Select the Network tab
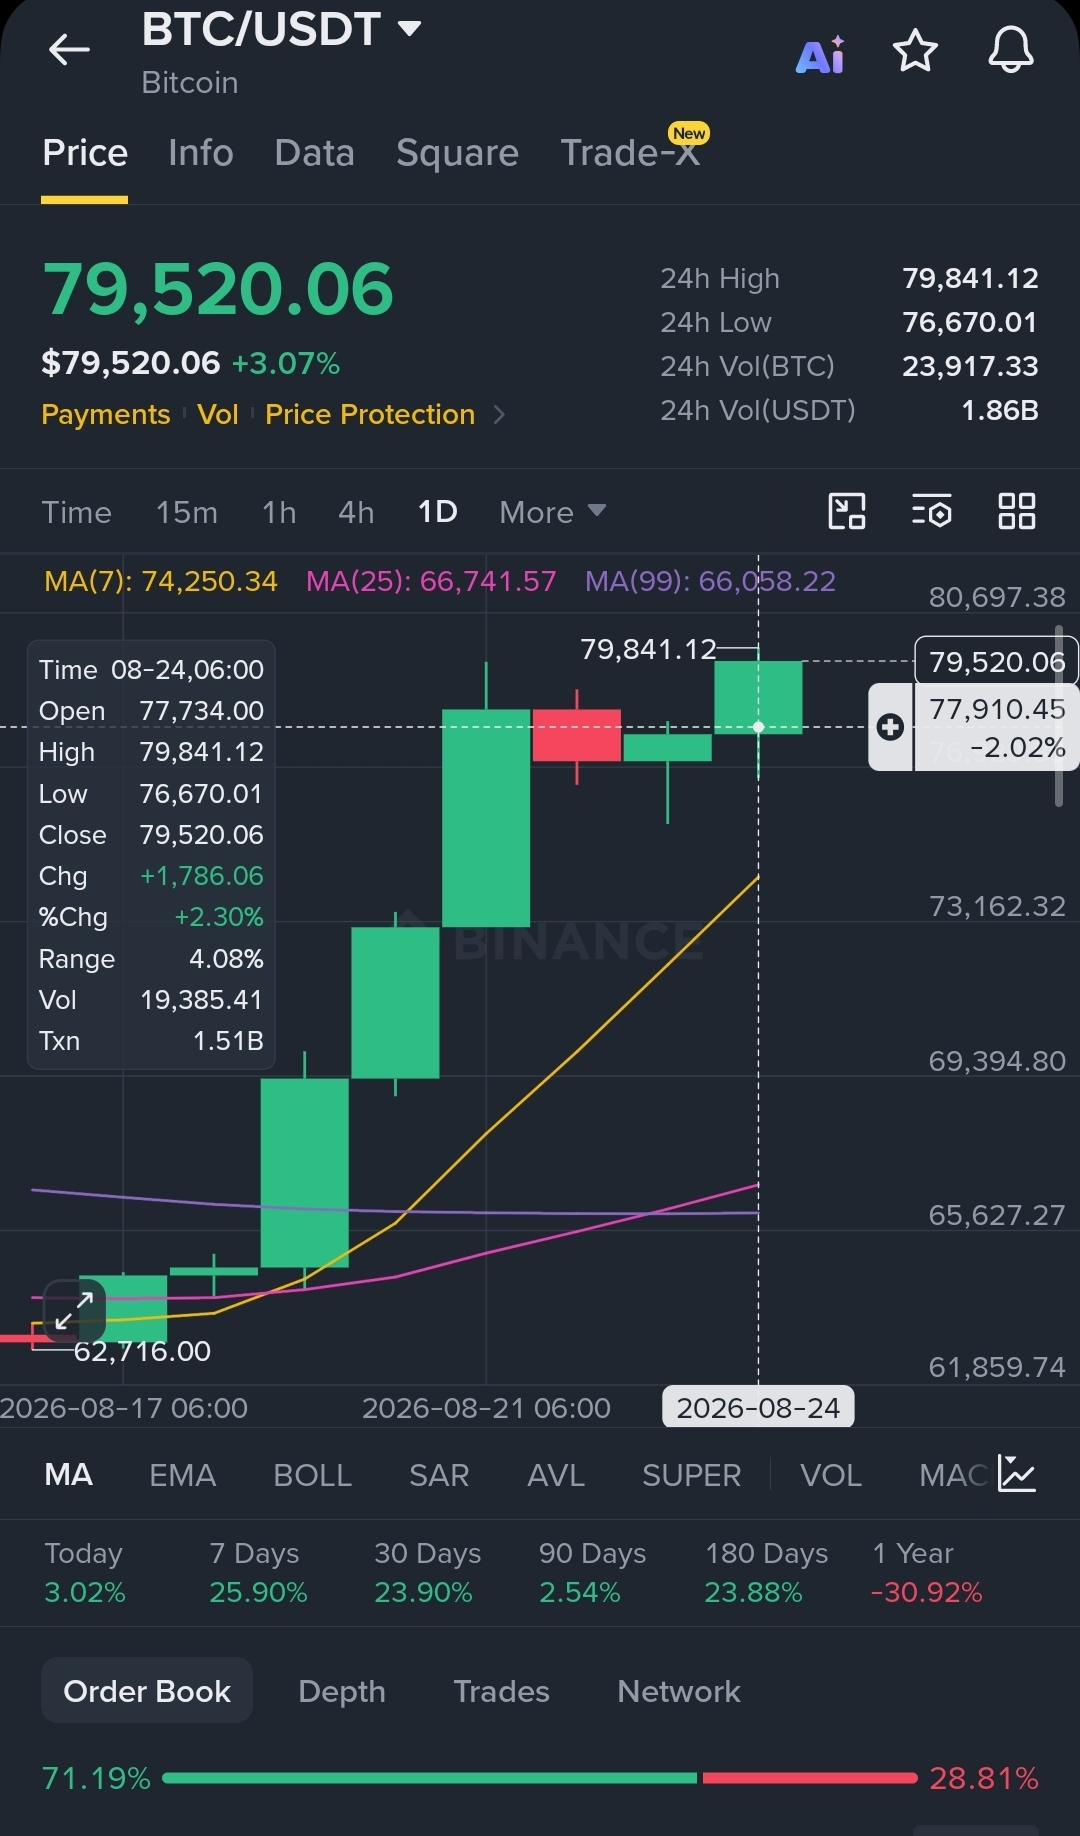The width and height of the screenshot is (1080, 1836). 679,1691
